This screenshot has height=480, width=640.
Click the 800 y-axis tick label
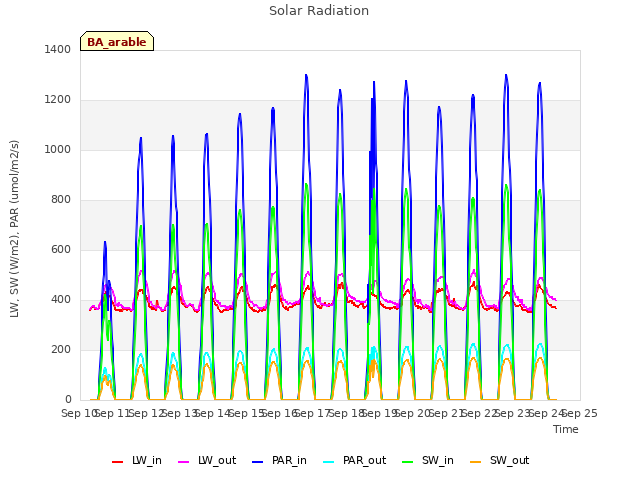point(61,200)
